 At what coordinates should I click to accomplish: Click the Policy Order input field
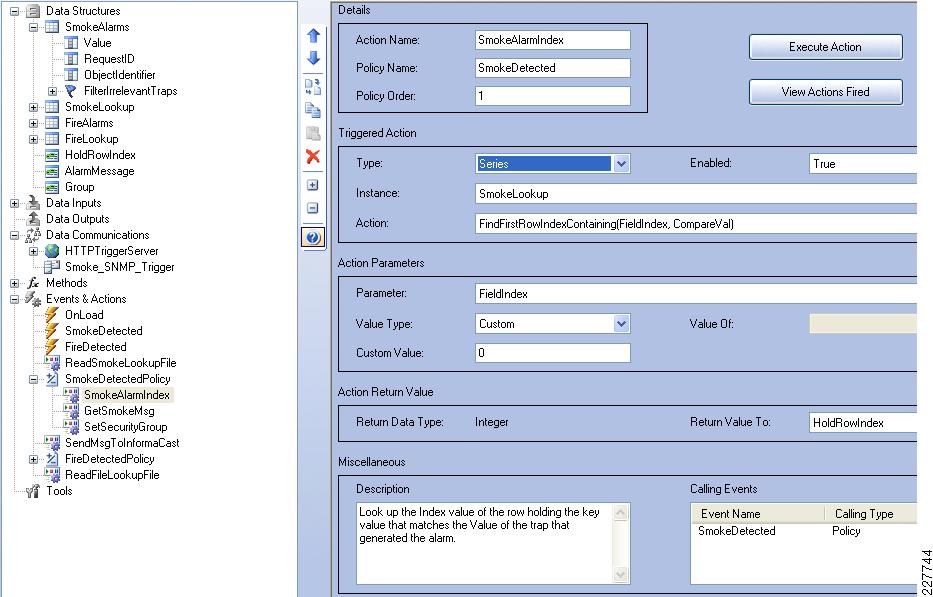click(x=553, y=96)
